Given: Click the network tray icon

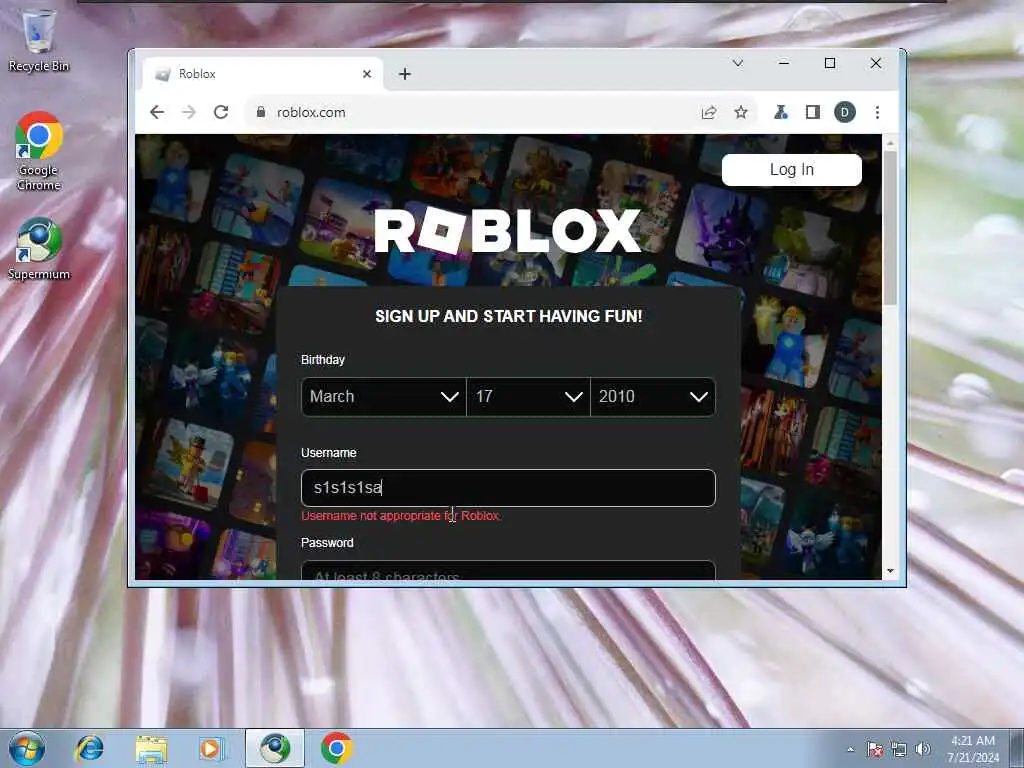Looking at the screenshot, I should click(899, 750).
